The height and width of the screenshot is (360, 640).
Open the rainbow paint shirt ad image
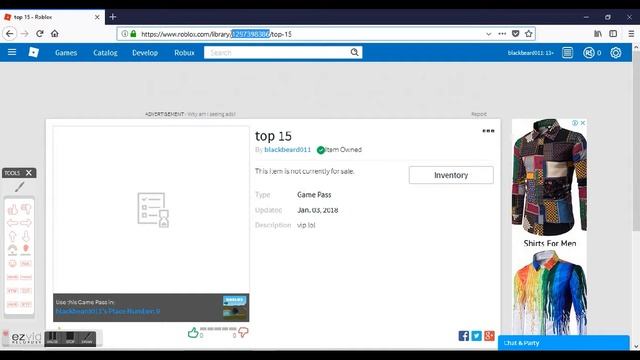click(x=549, y=292)
